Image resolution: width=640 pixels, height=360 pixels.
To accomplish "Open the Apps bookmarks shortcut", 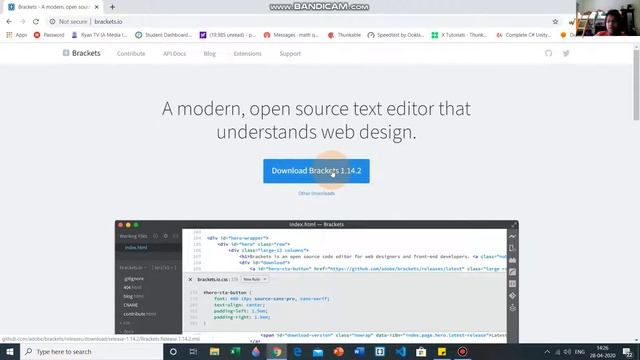I will pos(17,35).
